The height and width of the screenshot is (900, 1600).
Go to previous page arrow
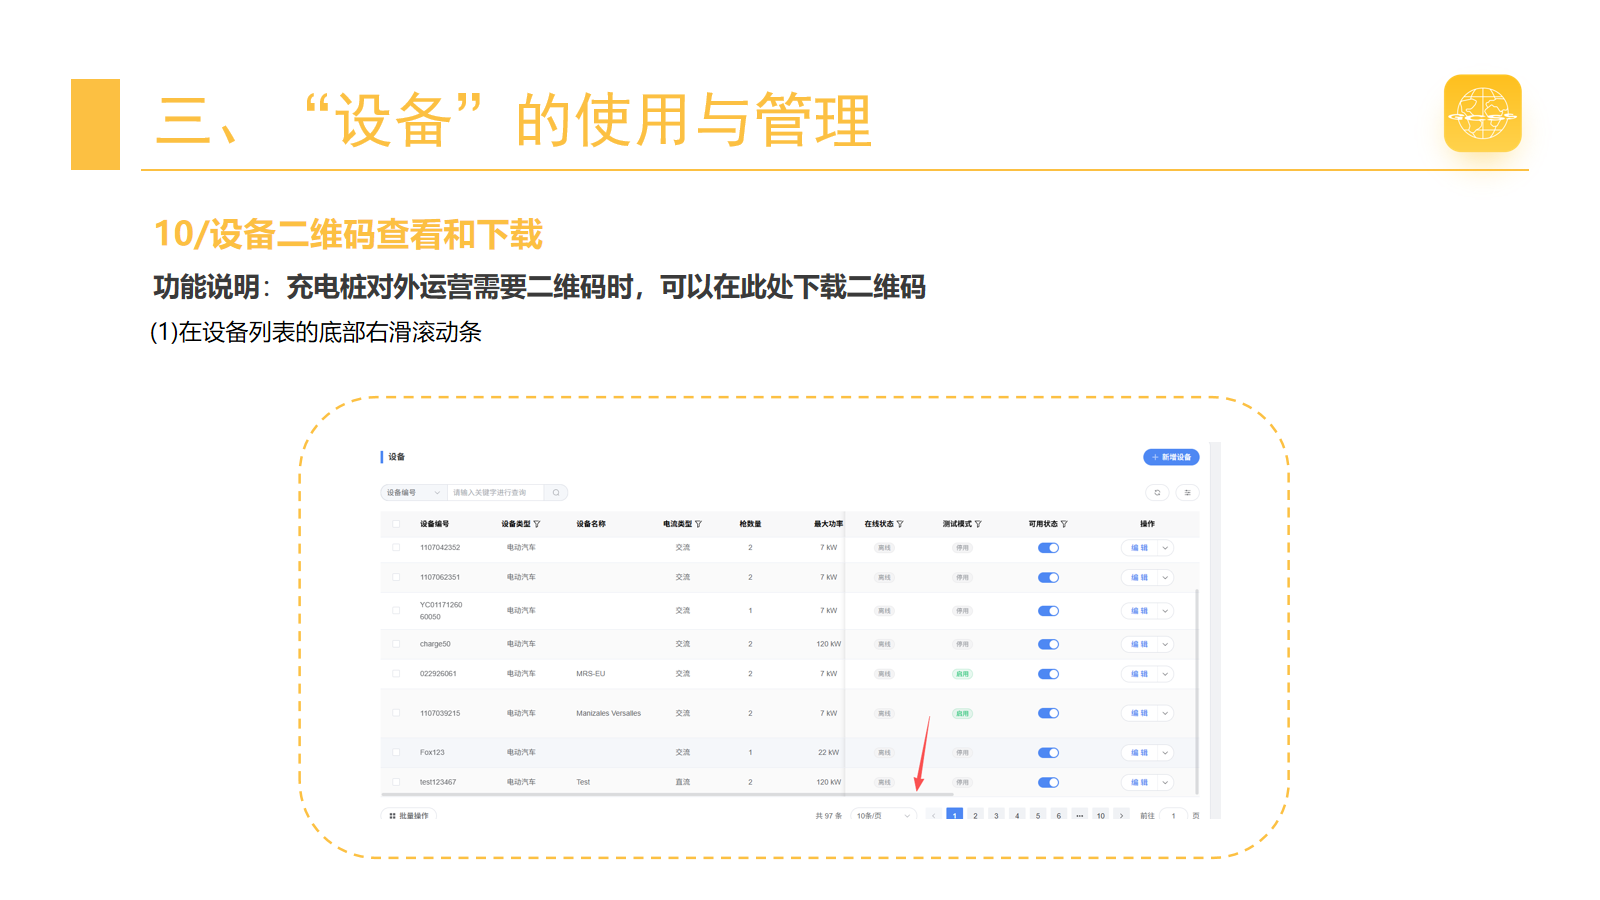(934, 815)
